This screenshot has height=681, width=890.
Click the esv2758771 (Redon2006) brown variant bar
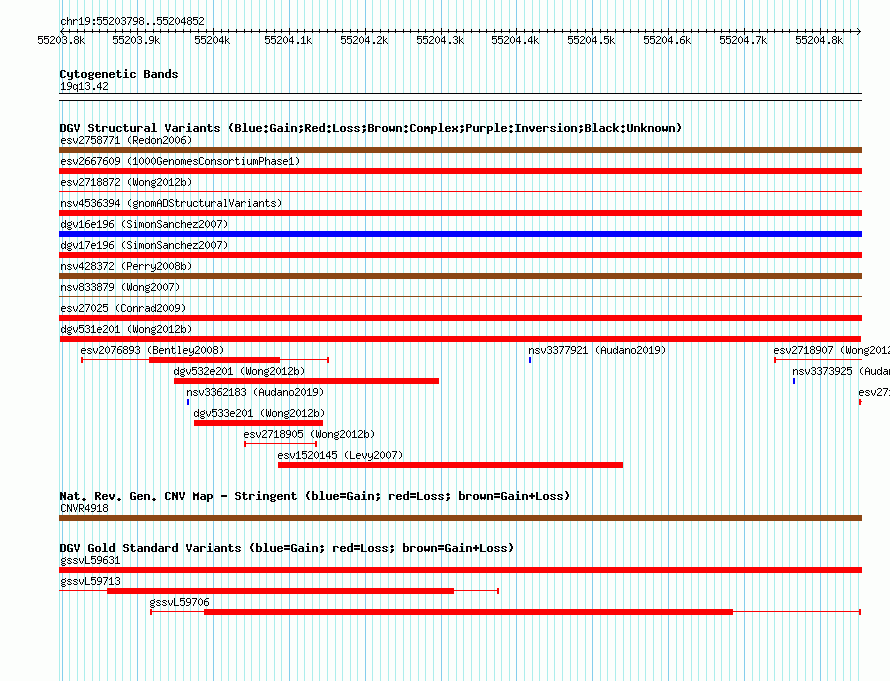[460, 150]
